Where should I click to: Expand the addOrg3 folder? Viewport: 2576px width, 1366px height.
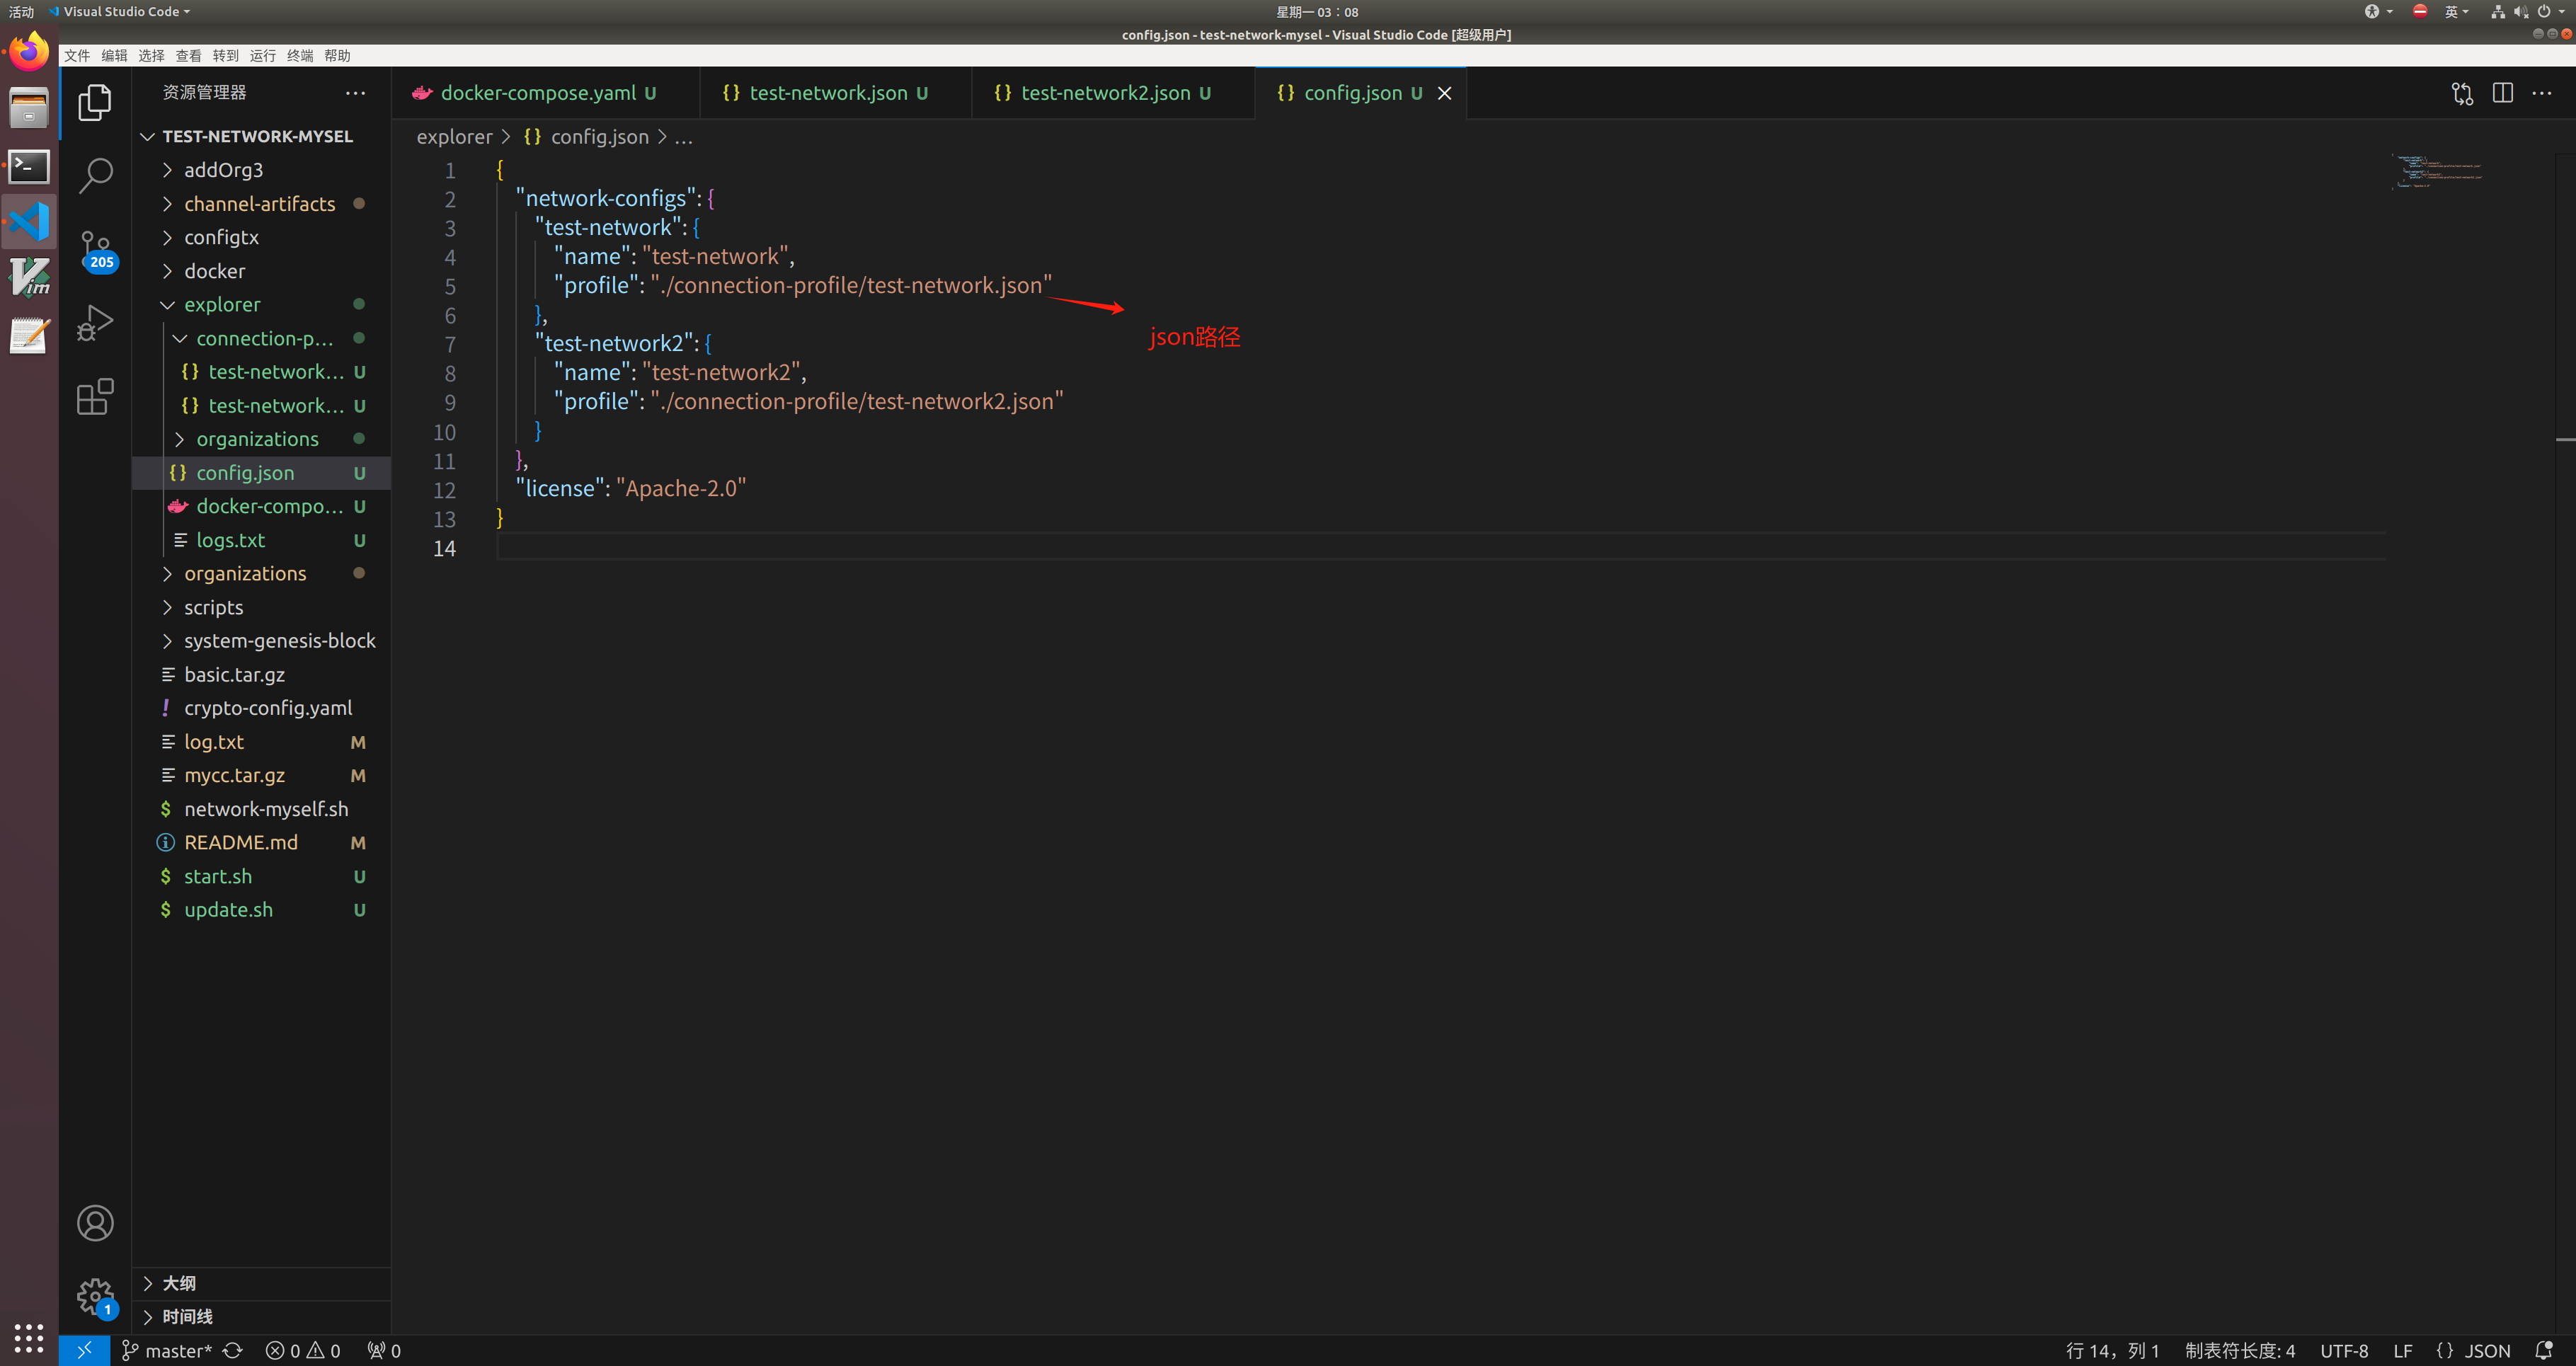click(261, 170)
